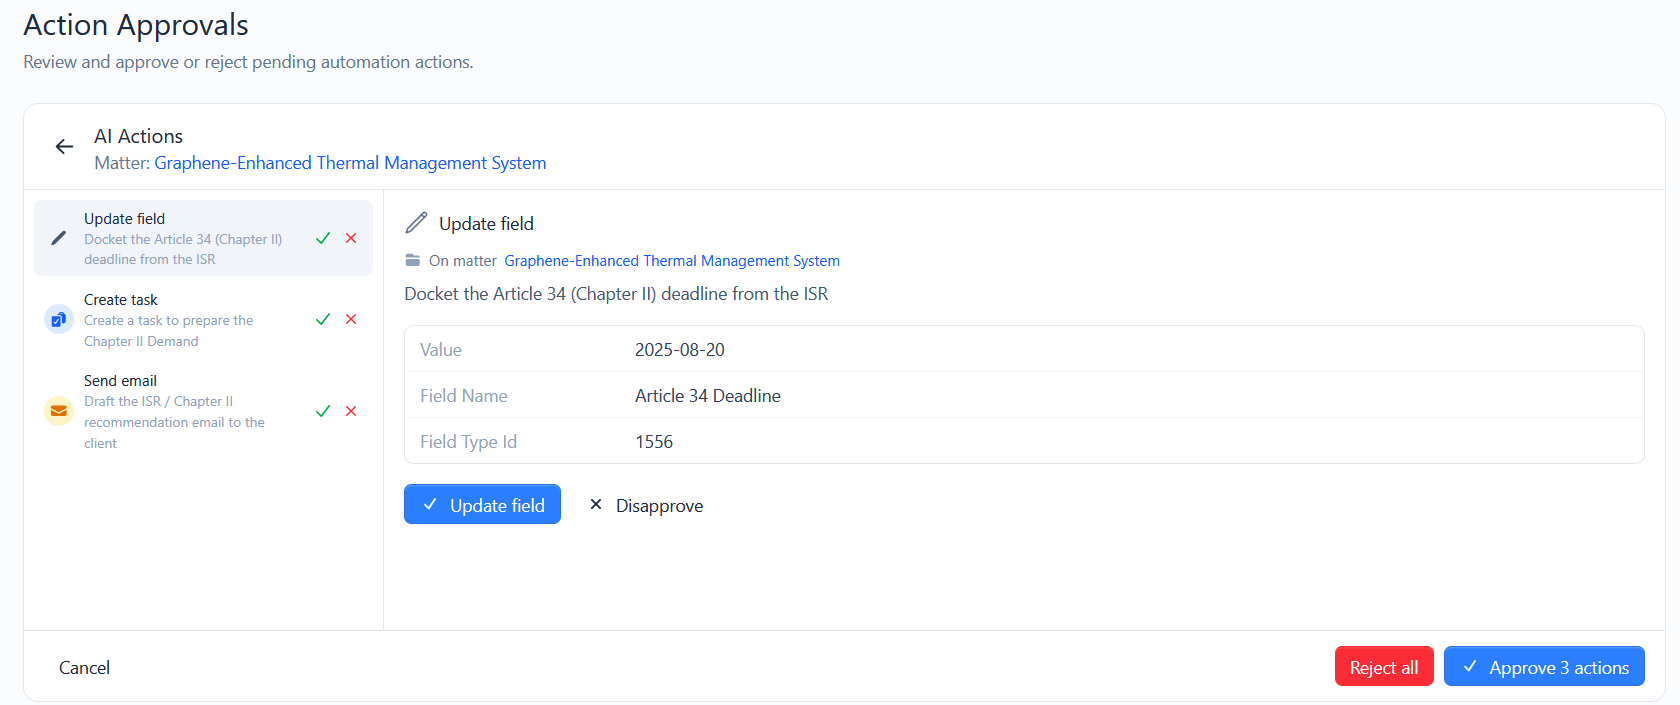This screenshot has height=705, width=1680.
Task: Click the Reject all button
Action: (1384, 667)
